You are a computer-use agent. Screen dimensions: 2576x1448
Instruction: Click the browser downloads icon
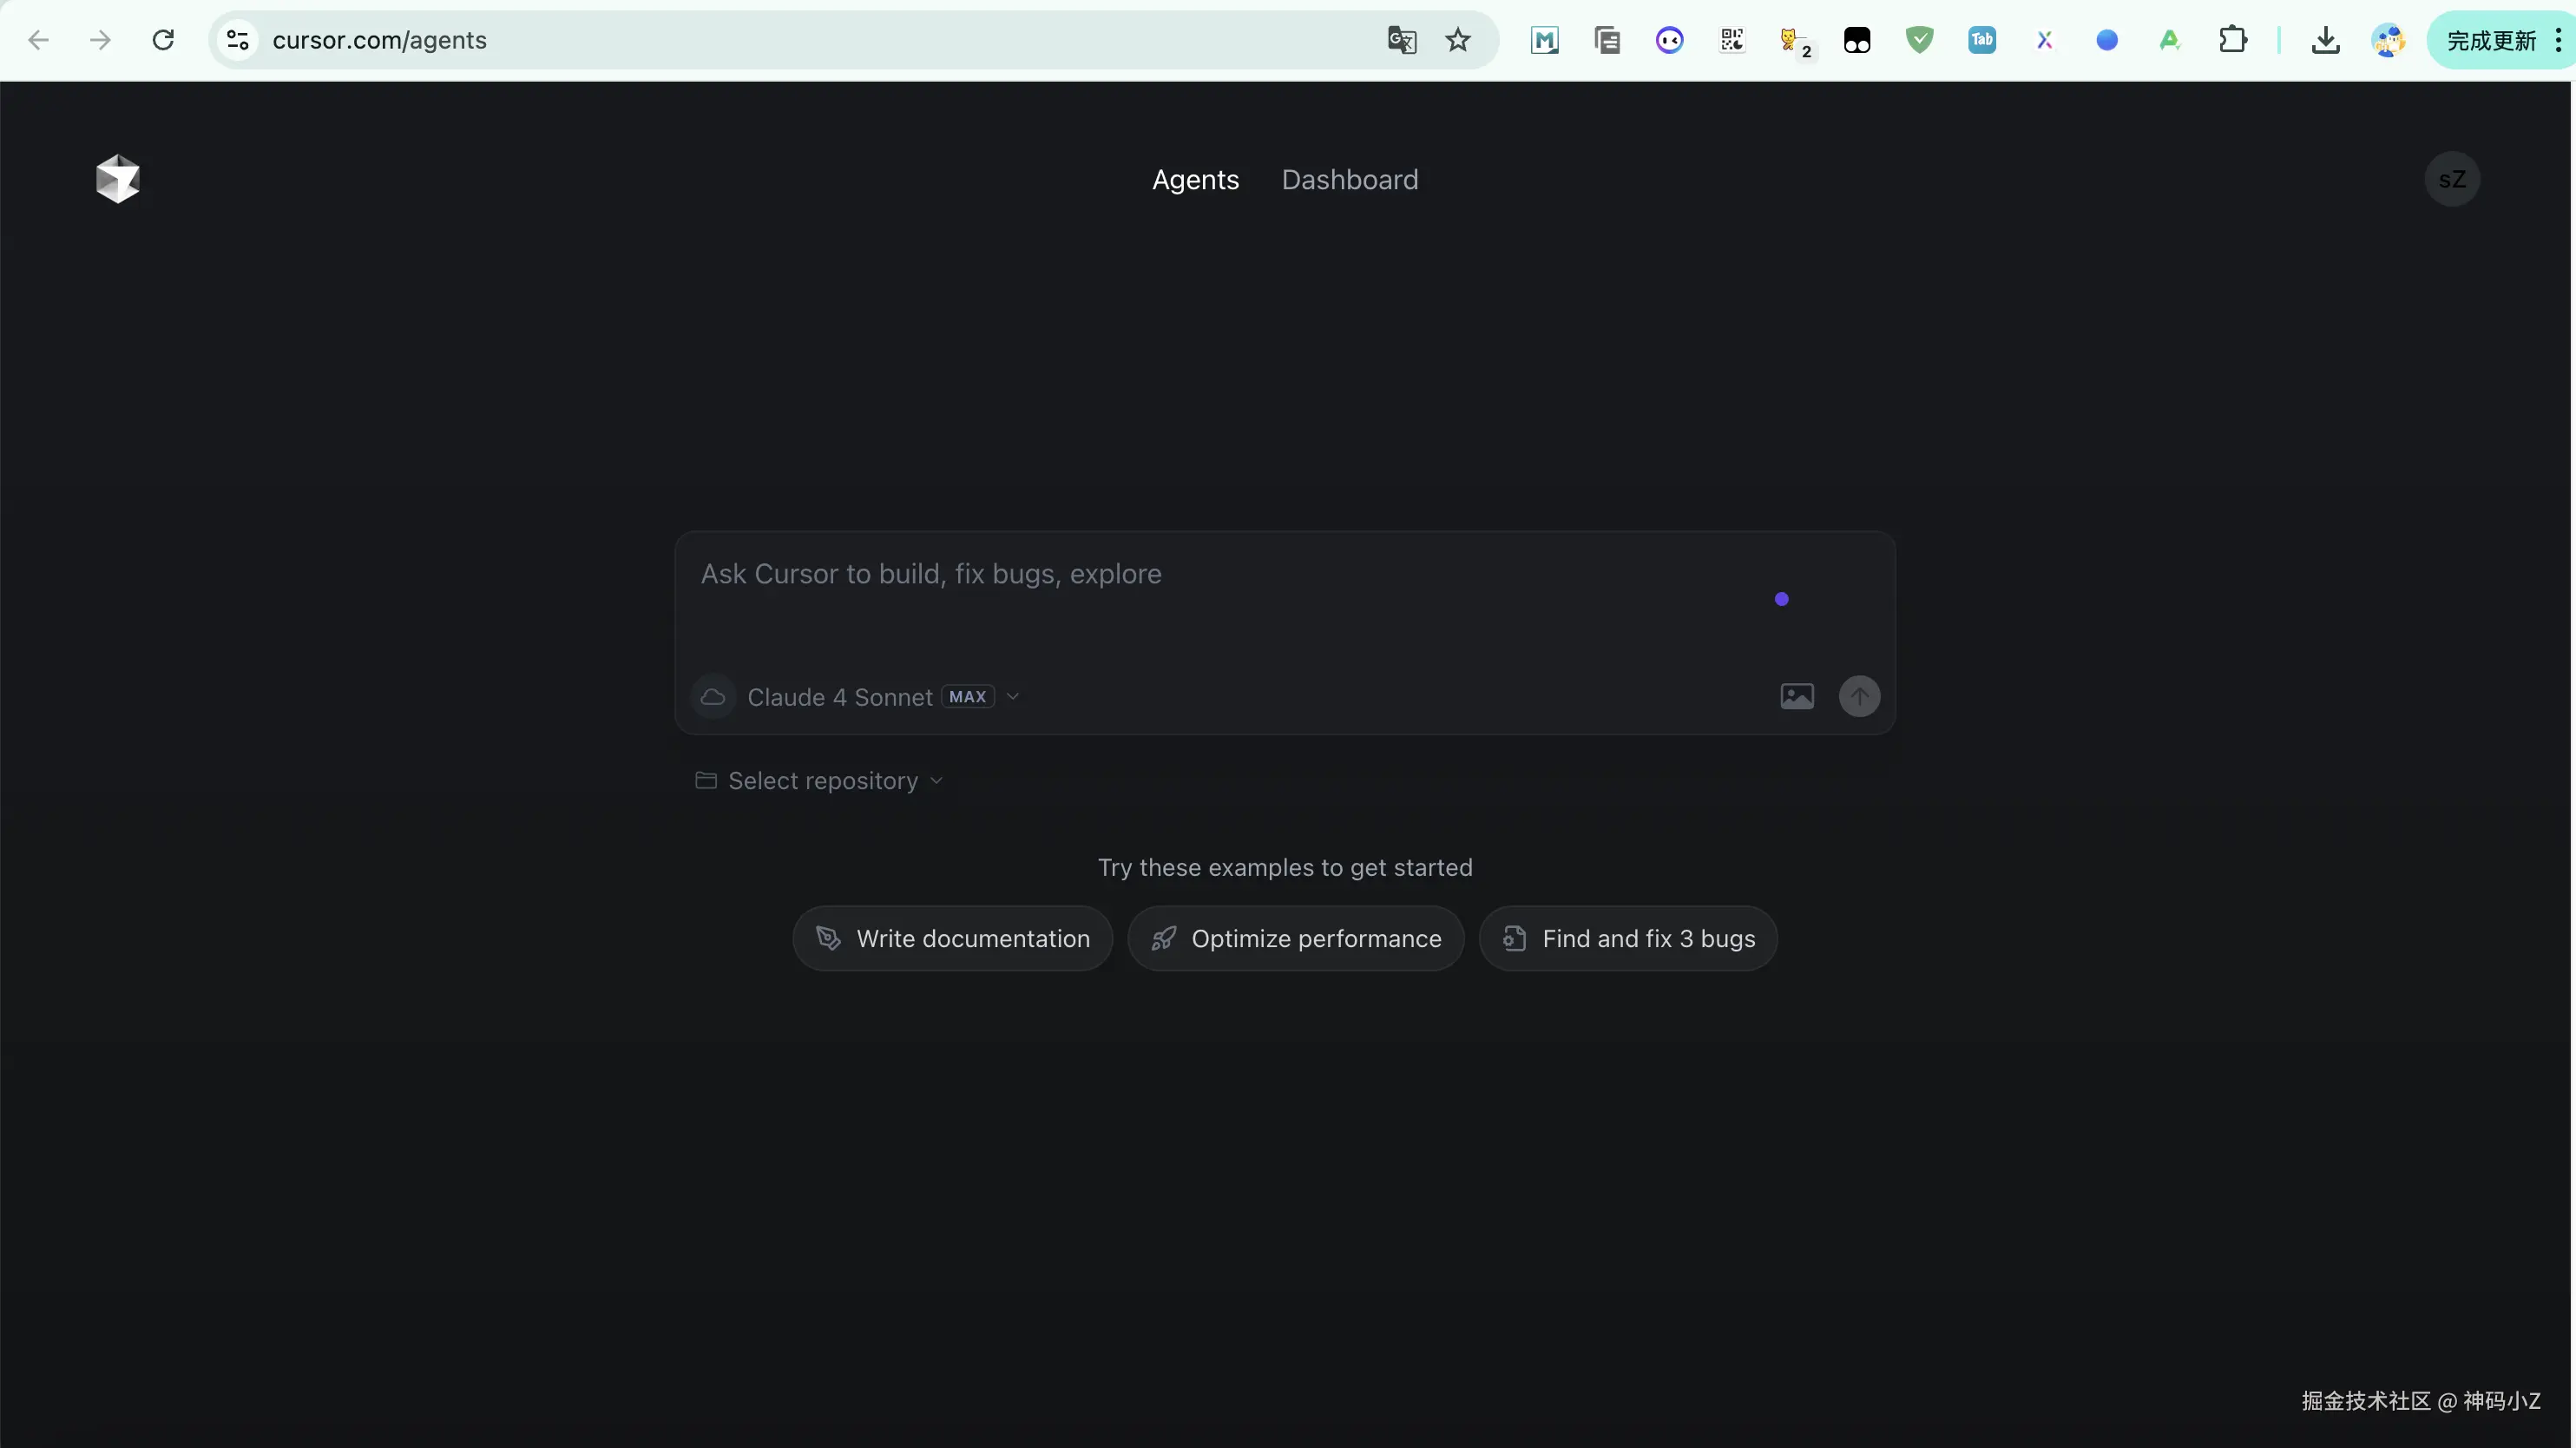(x=2325, y=40)
